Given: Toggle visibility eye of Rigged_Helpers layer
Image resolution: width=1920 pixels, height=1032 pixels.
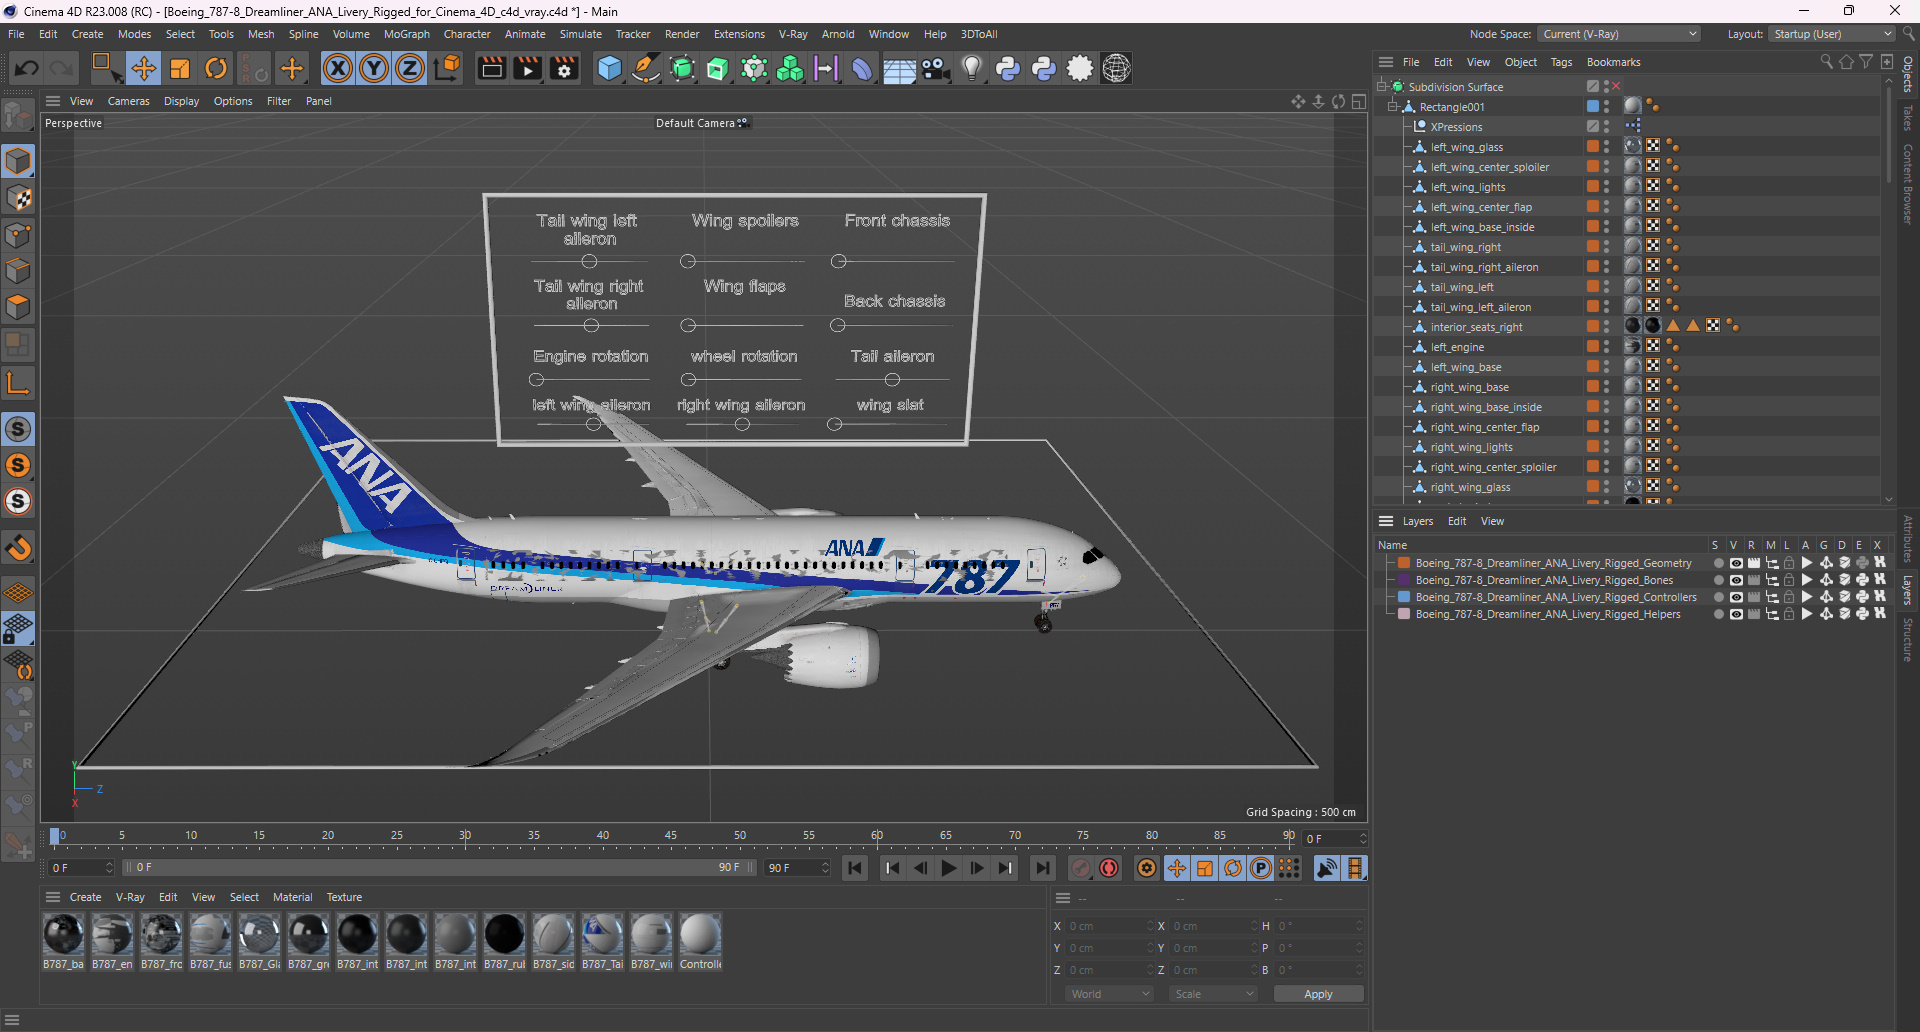Looking at the screenshot, I should pyautogui.click(x=1736, y=614).
